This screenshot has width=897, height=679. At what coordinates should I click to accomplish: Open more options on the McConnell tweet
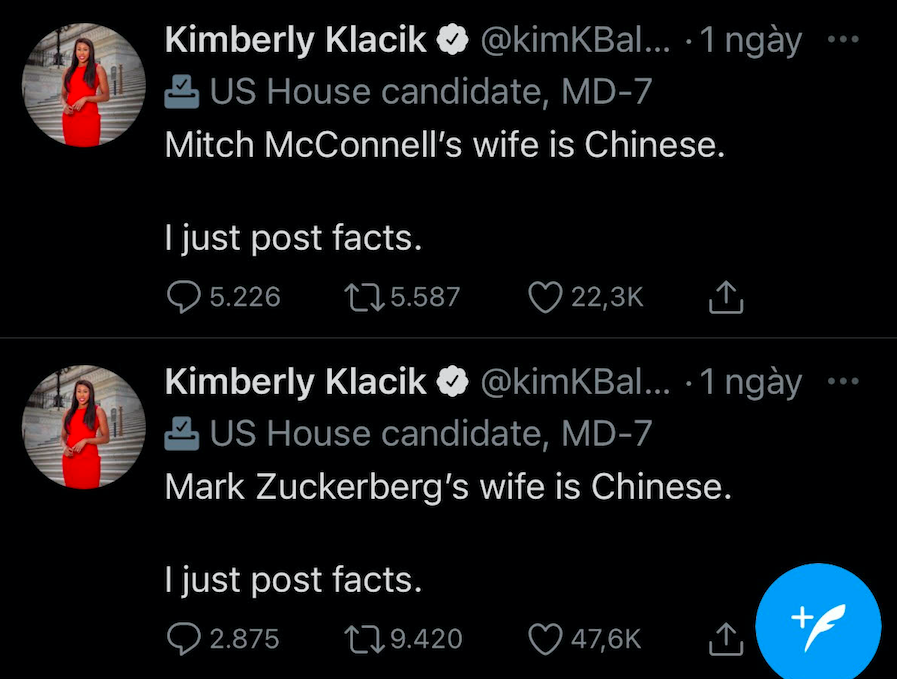coord(845,40)
